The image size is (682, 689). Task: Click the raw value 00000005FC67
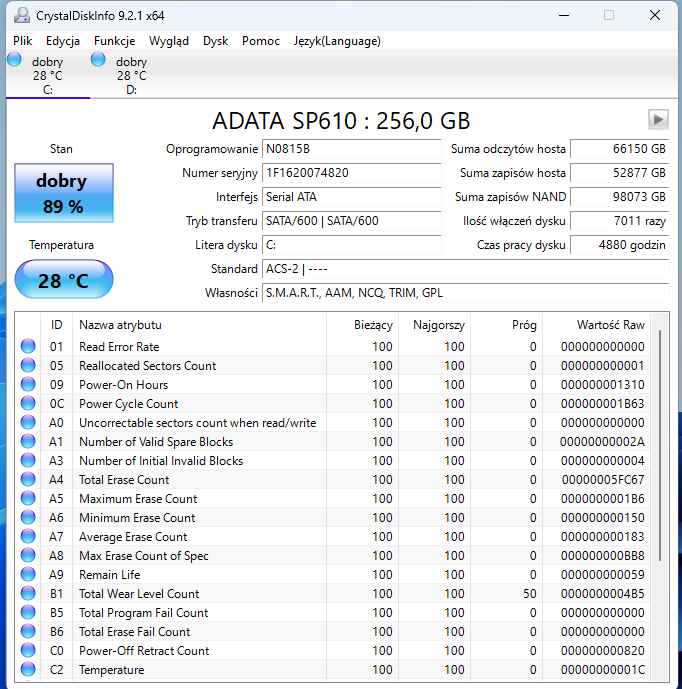pos(603,479)
